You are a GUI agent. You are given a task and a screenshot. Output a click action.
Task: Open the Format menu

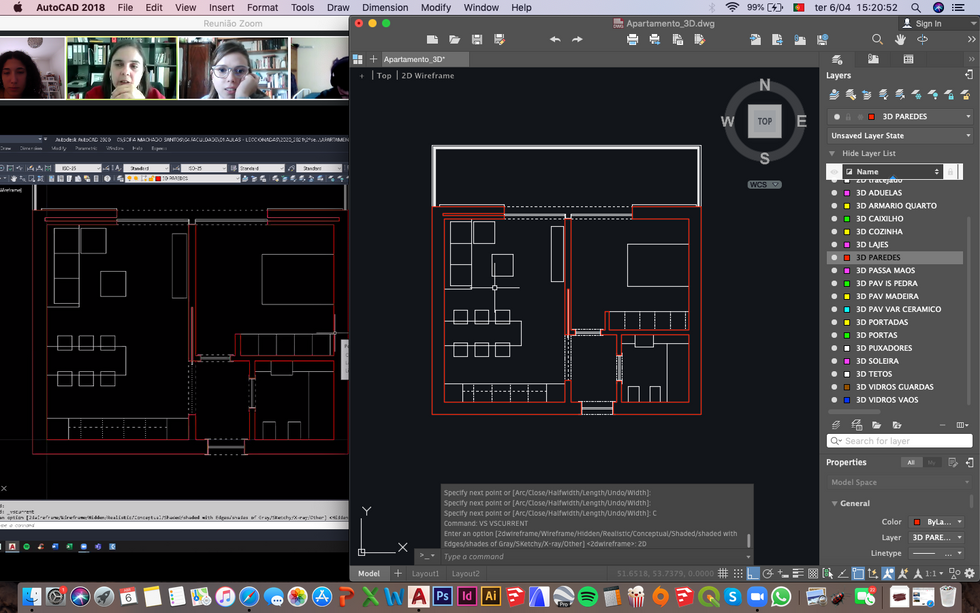262,7
